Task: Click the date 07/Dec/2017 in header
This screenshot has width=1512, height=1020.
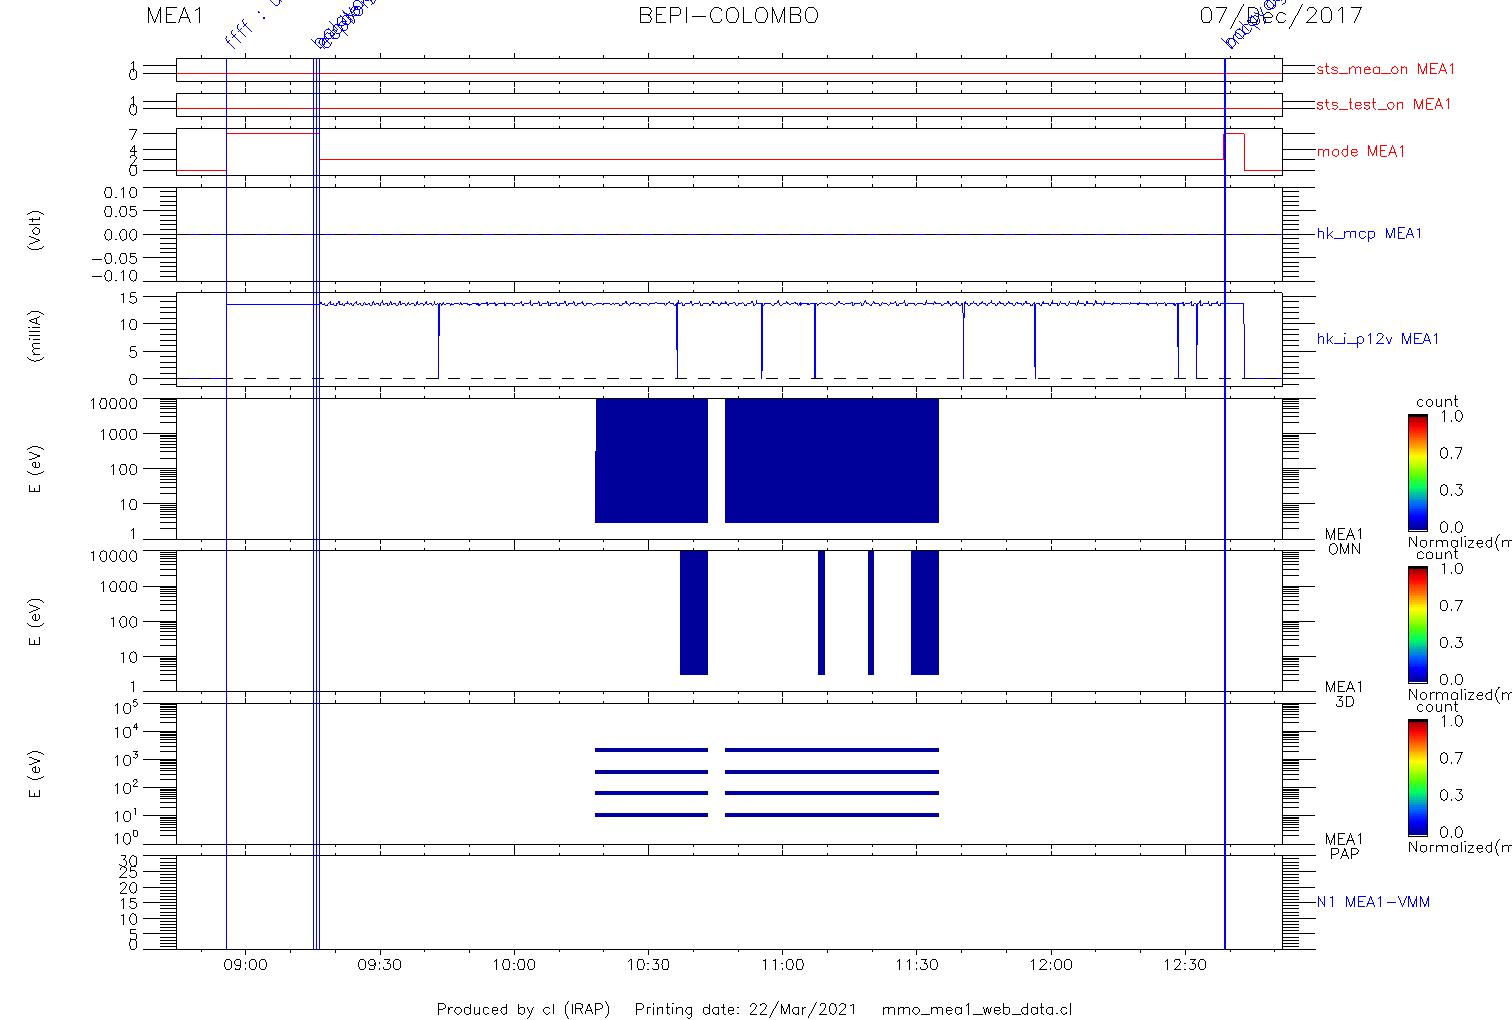Action: click(1281, 16)
